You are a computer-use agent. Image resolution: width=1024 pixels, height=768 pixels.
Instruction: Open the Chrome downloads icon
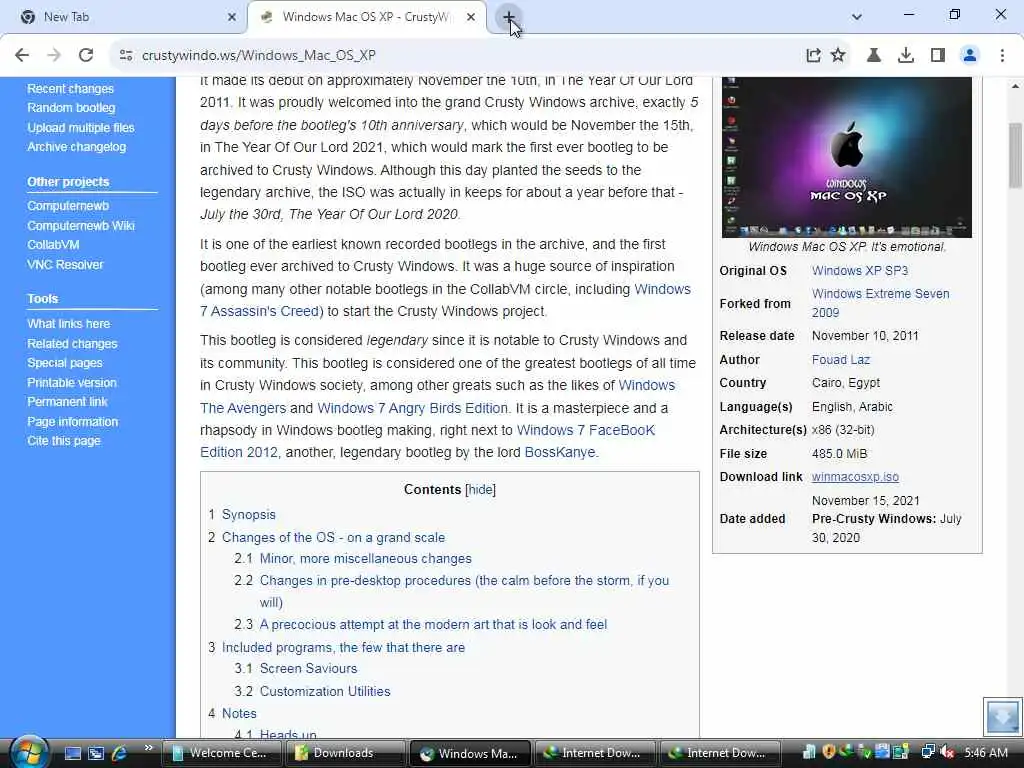pos(906,56)
